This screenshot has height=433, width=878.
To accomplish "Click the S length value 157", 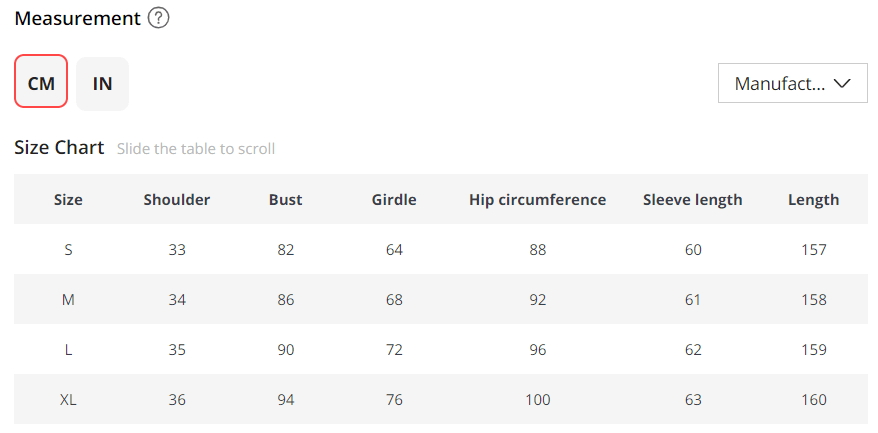I will [x=813, y=249].
